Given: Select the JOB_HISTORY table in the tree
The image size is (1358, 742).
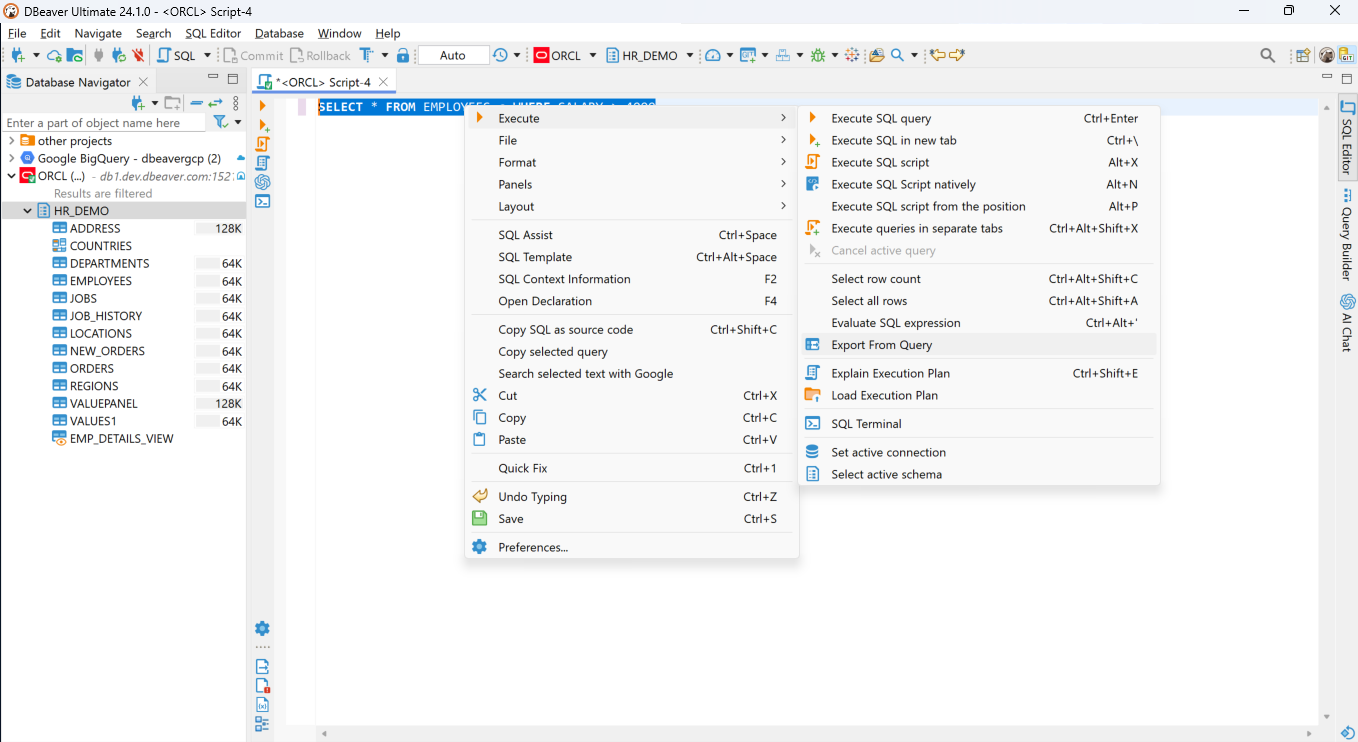Looking at the screenshot, I should (x=106, y=316).
